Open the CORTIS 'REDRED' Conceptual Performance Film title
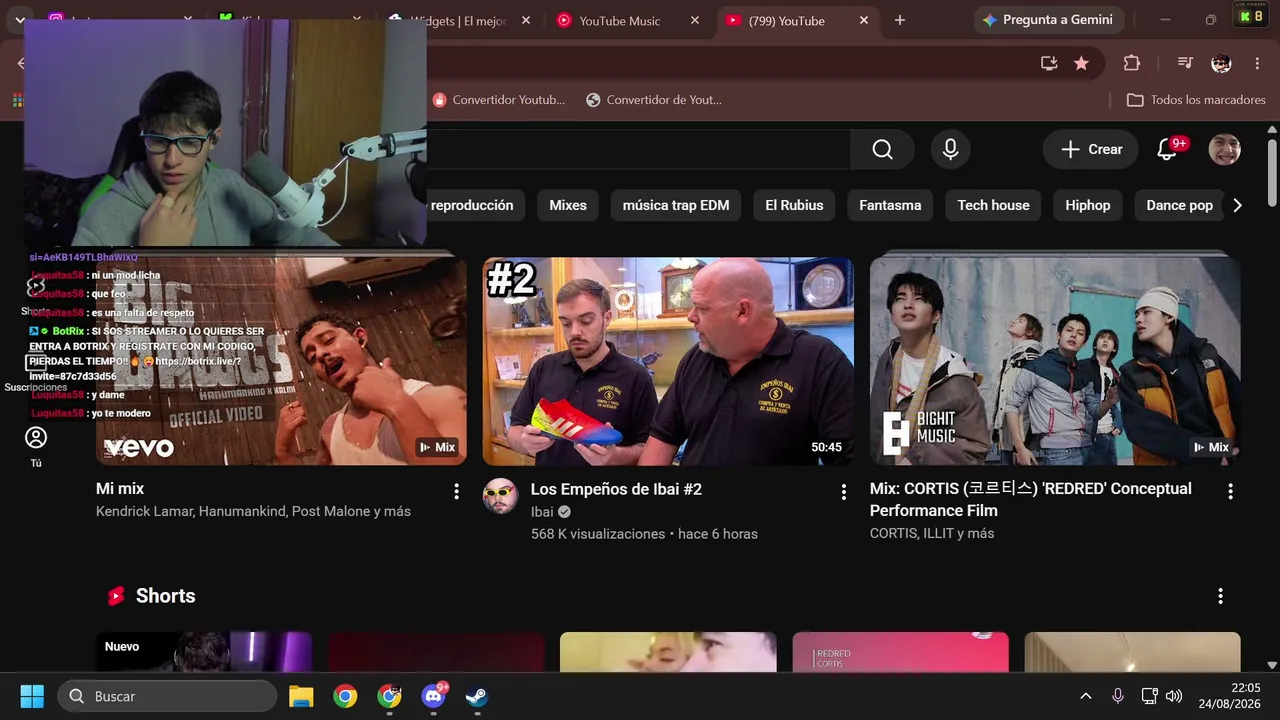Screen dimensions: 1280x720 [1031, 499]
